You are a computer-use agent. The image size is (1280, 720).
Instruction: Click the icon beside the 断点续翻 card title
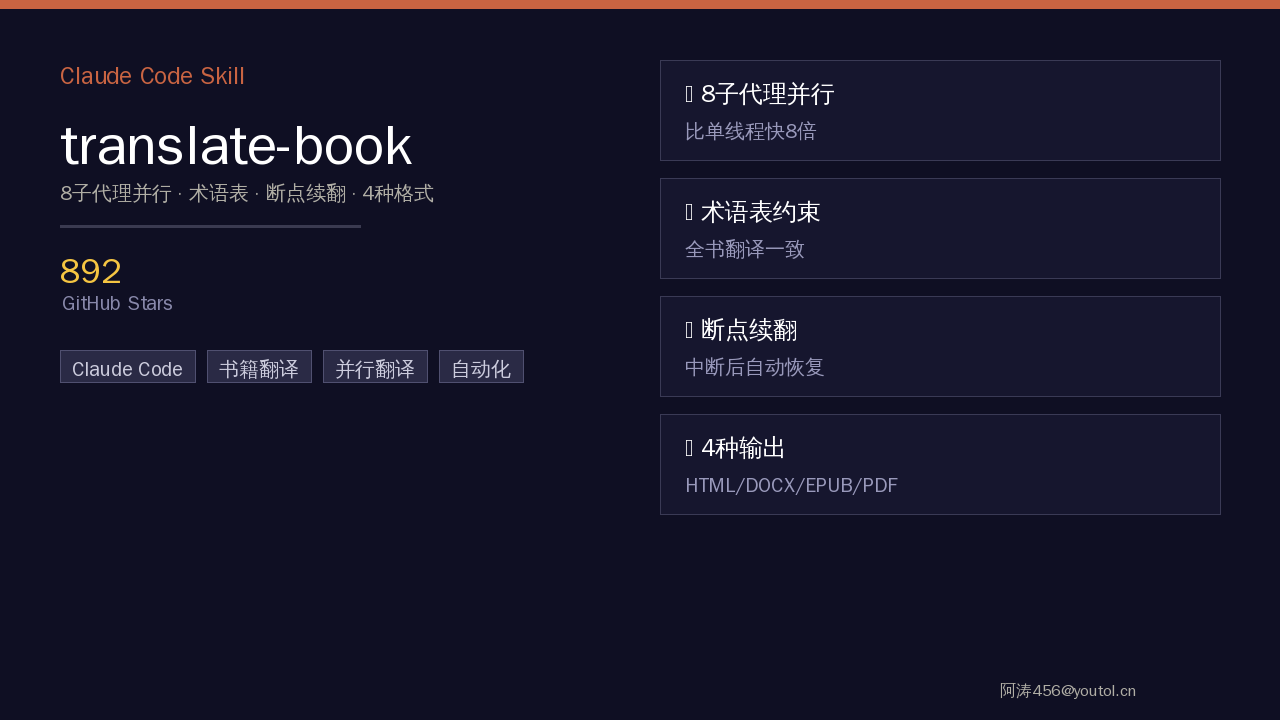(689, 330)
